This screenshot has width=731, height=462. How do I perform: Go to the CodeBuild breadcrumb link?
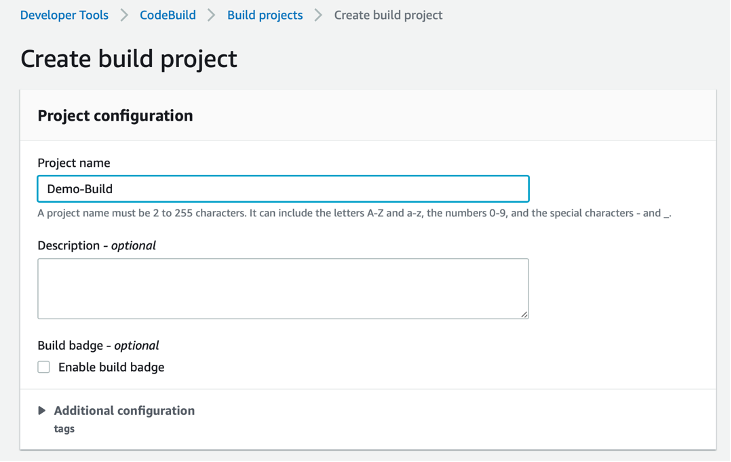click(167, 15)
